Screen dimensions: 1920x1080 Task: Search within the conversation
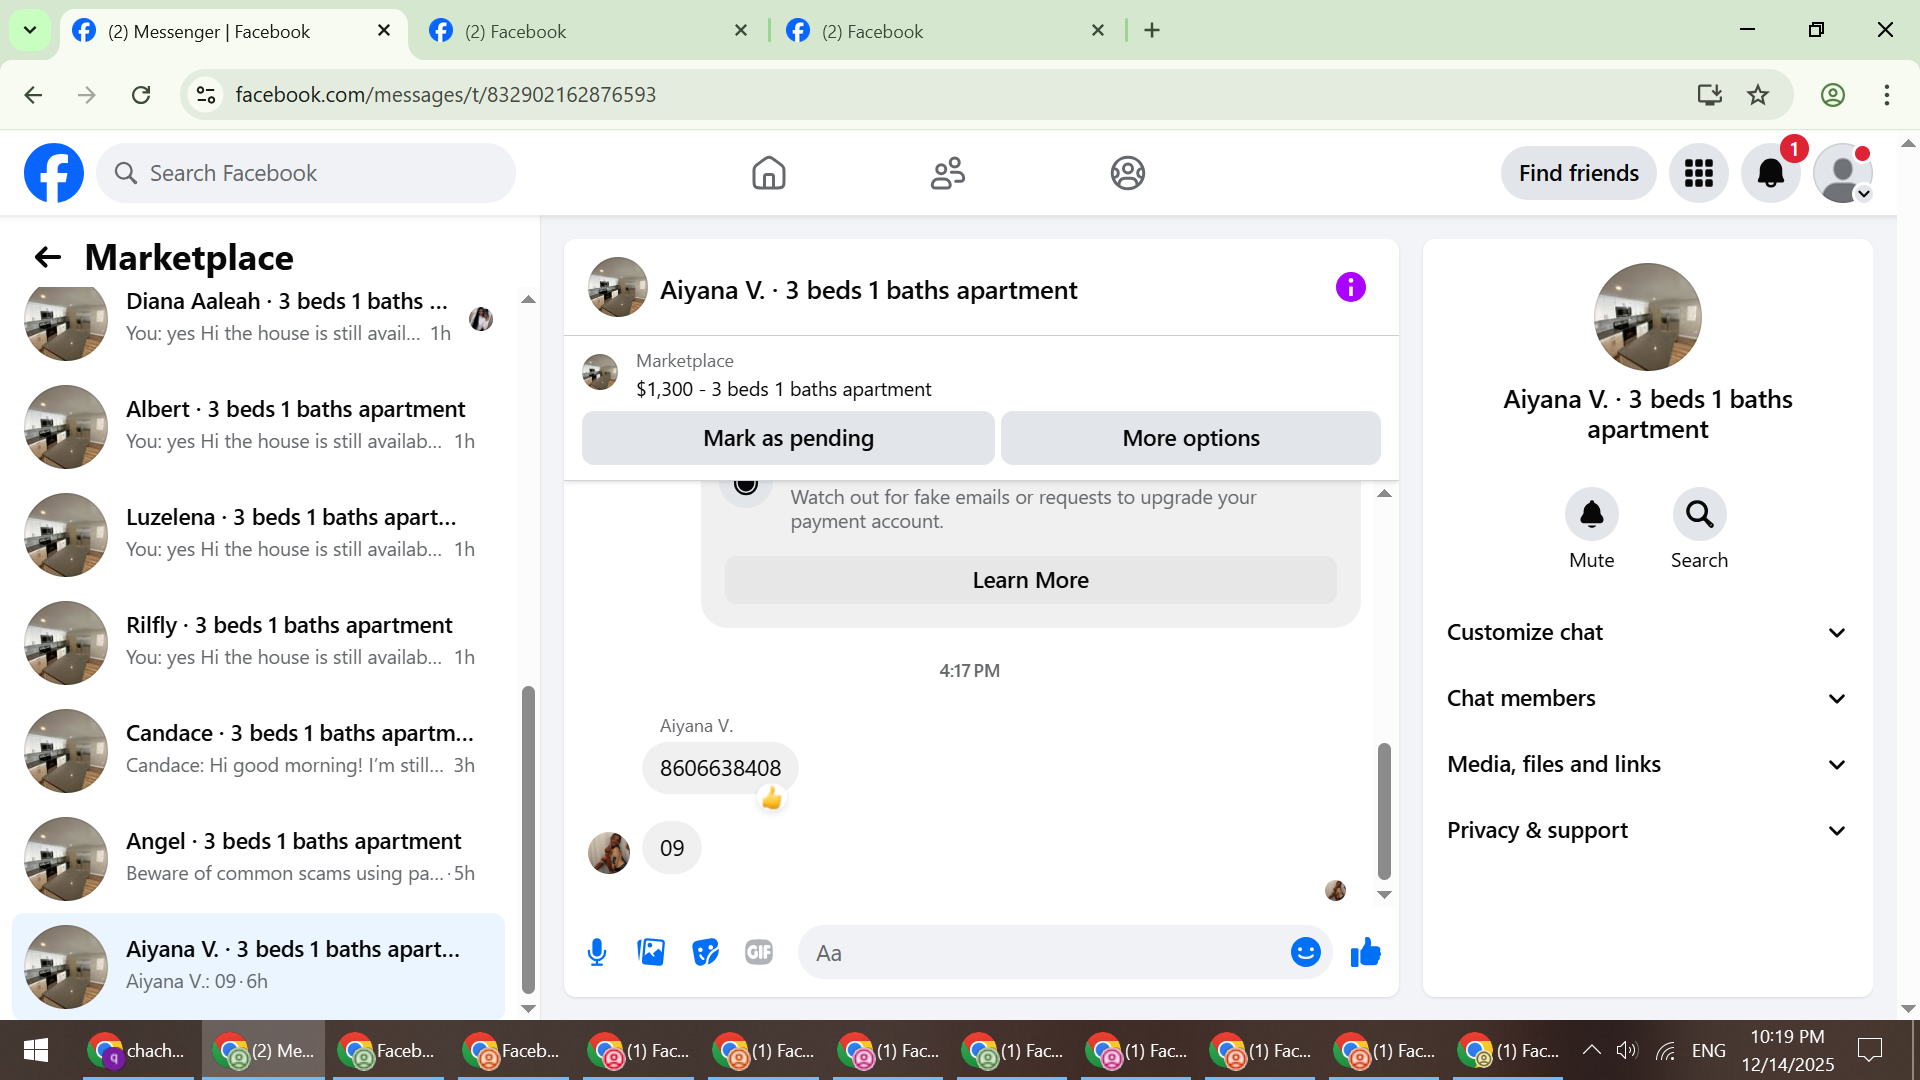pos(1699,514)
